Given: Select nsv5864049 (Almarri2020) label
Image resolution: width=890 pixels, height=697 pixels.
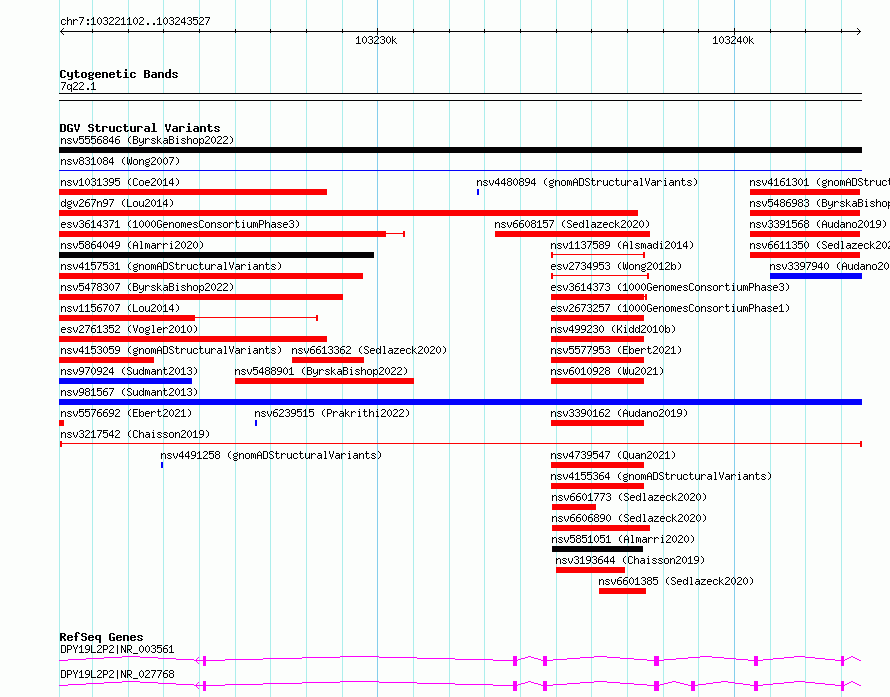Looking at the screenshot, I should pos(132,245).
